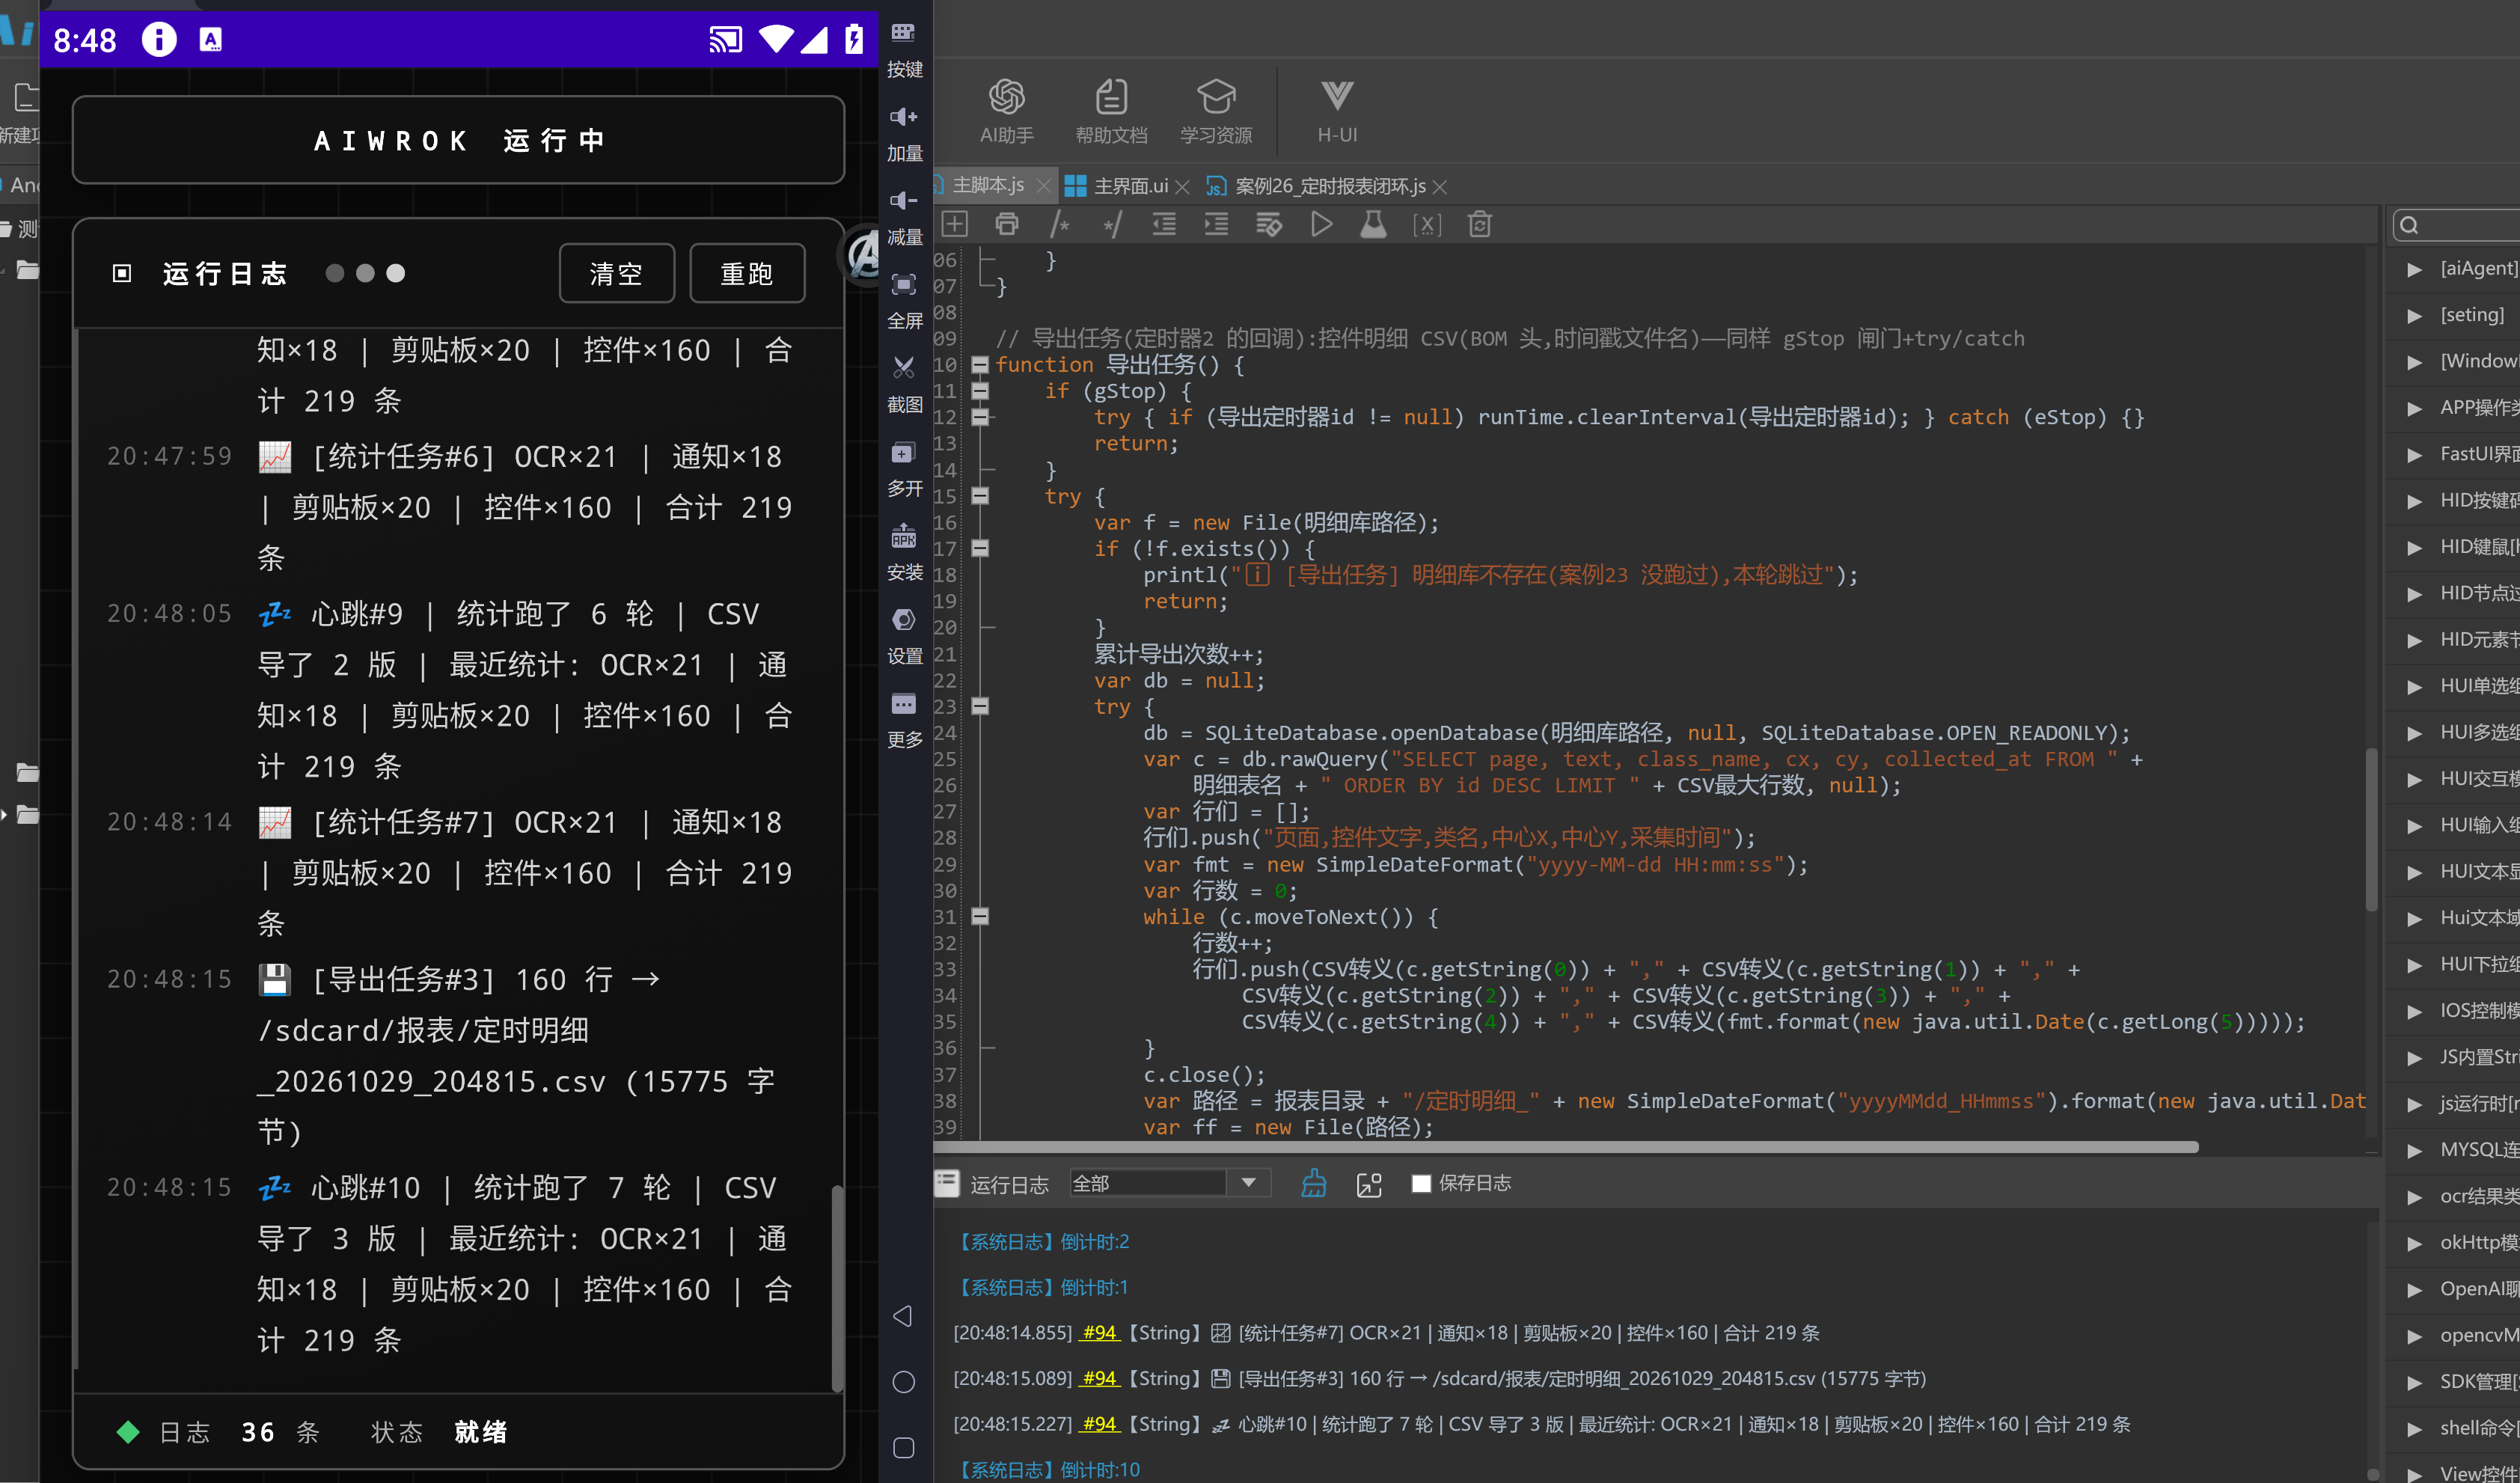Open 学习资源 learning resources
2520x1483 pixels.
[x=1216, y=111]
